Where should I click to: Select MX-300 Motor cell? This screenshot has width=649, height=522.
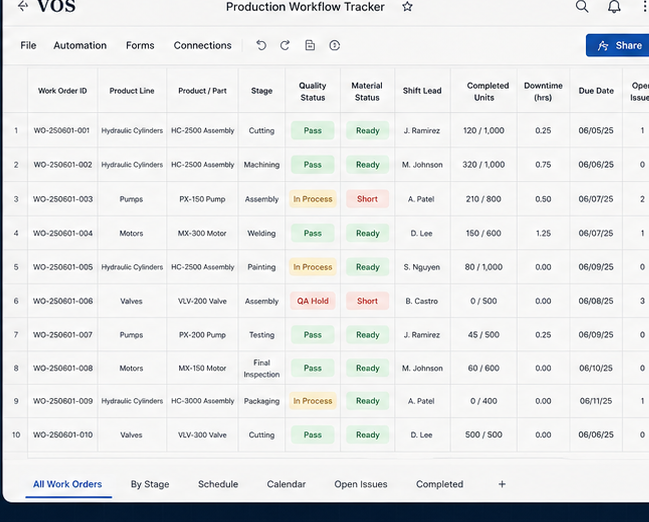point(202,233)
